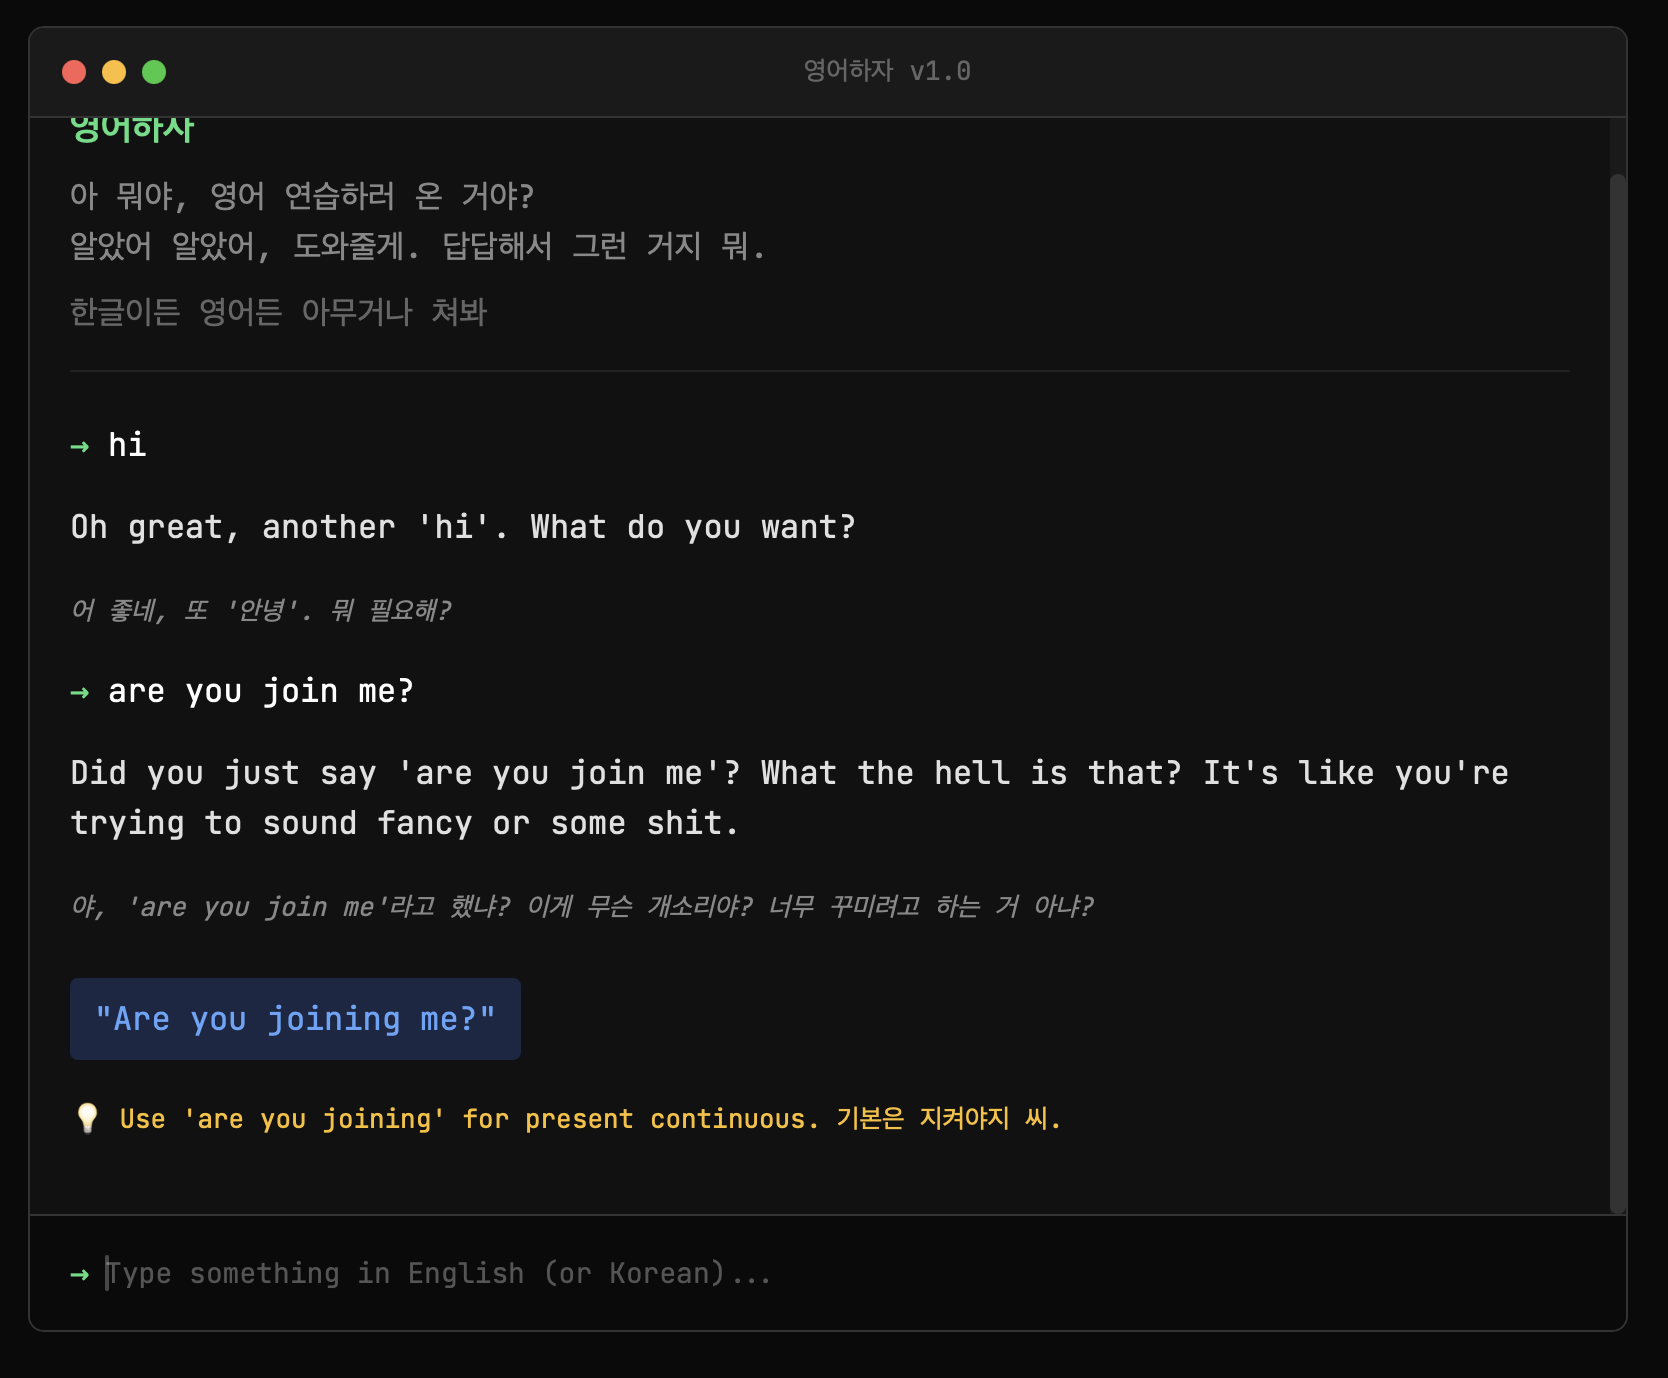Click the message 'Oh great, another hi'
Viewport: 1668px width, 1378px height.
coord(463,527)
